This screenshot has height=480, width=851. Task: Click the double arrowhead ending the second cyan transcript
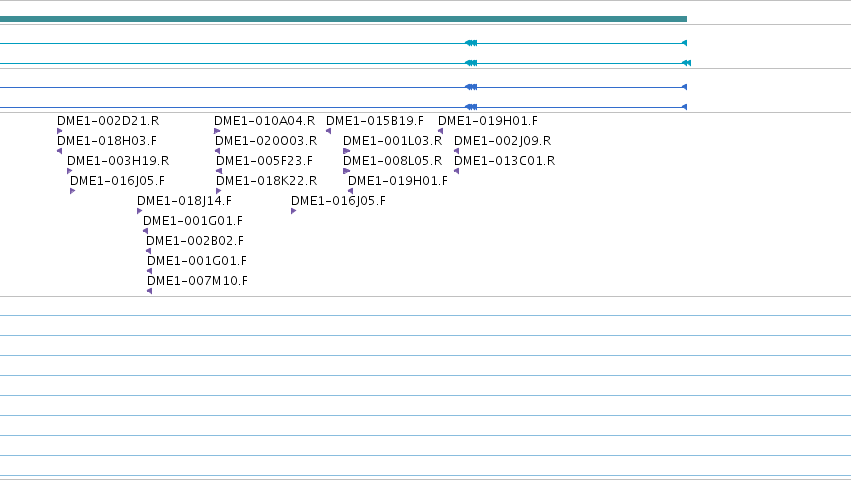coord(687,63)
